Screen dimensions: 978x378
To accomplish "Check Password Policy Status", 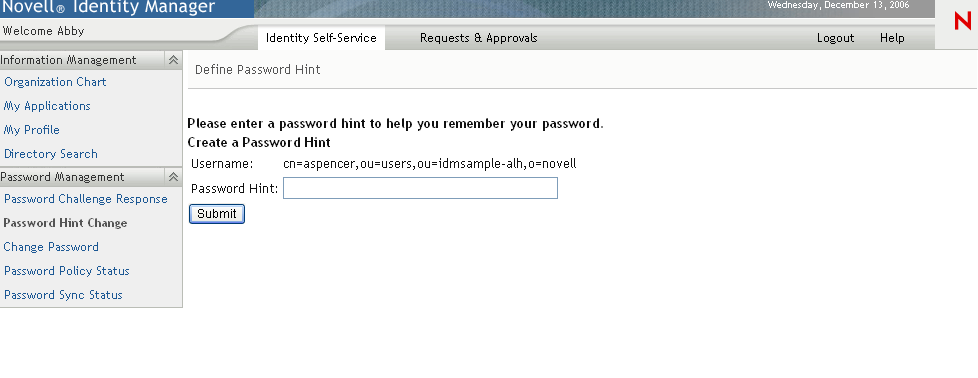I will [x=67, y=271].
